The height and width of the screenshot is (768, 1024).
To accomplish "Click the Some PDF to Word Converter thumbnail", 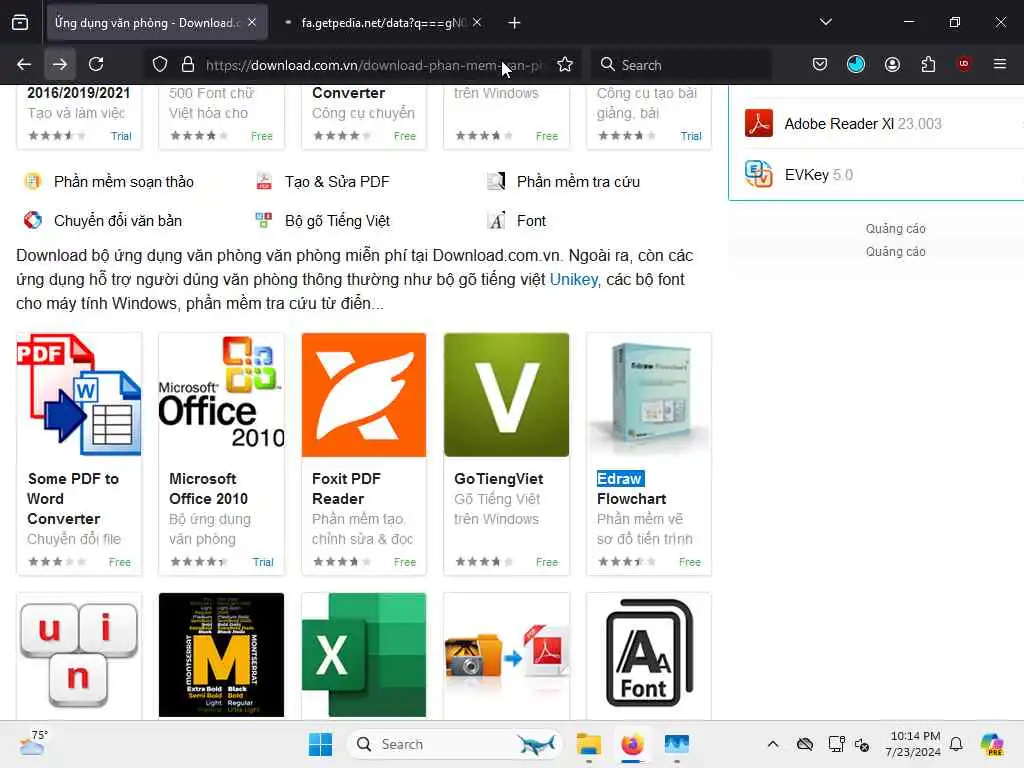I will pos(79,394).
